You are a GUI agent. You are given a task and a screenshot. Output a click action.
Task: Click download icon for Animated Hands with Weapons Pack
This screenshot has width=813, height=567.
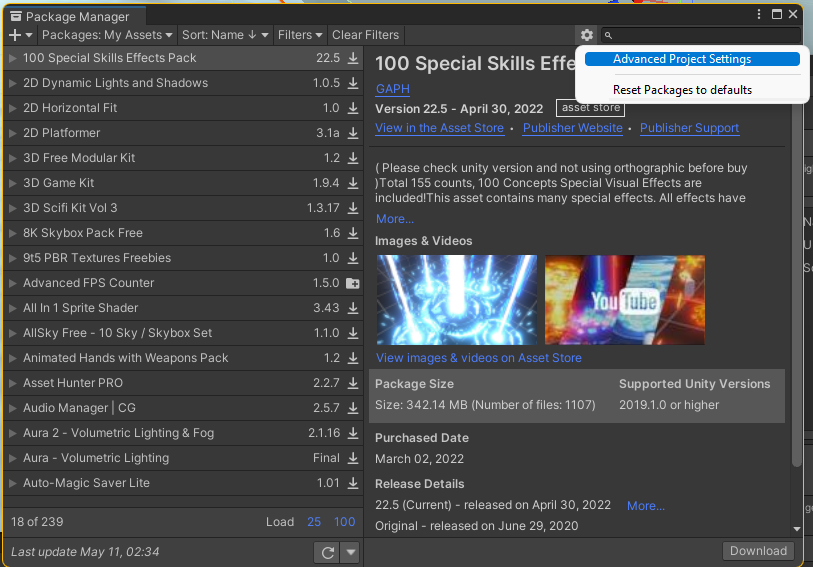(353, 358)
